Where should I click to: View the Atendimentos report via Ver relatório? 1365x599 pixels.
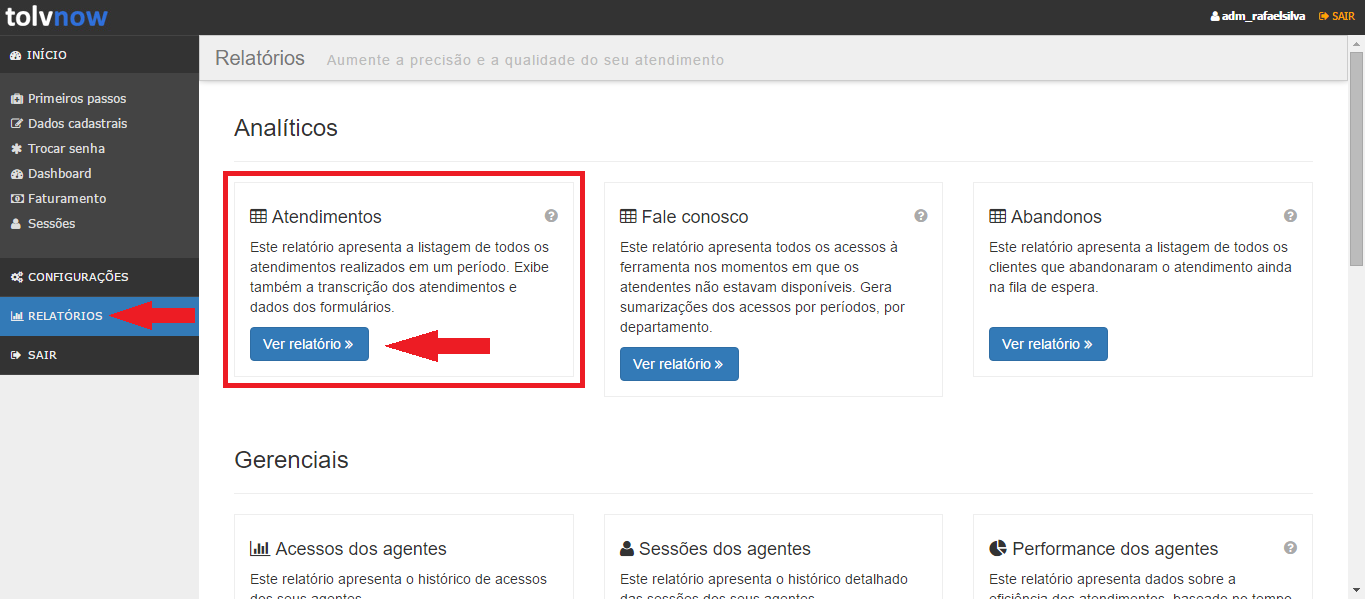309,344
